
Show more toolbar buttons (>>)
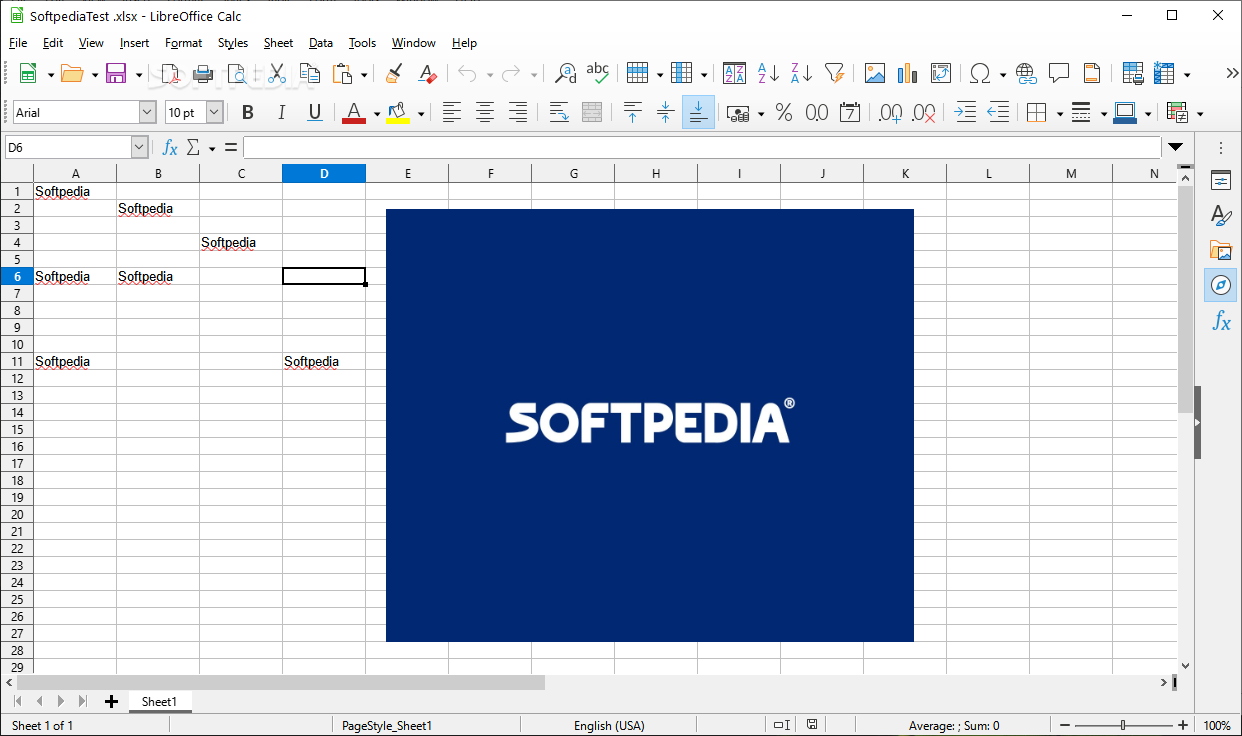pos(1232,73)
